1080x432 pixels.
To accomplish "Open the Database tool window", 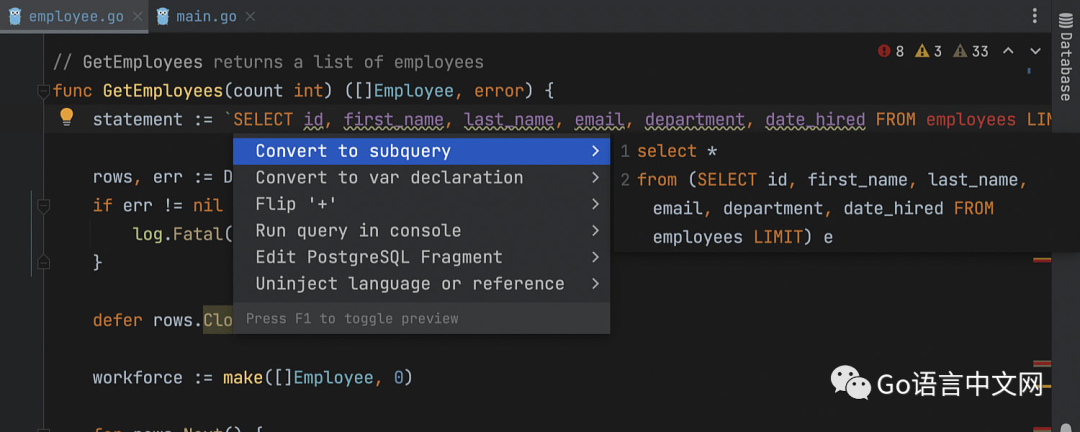I will point(1066,64).
